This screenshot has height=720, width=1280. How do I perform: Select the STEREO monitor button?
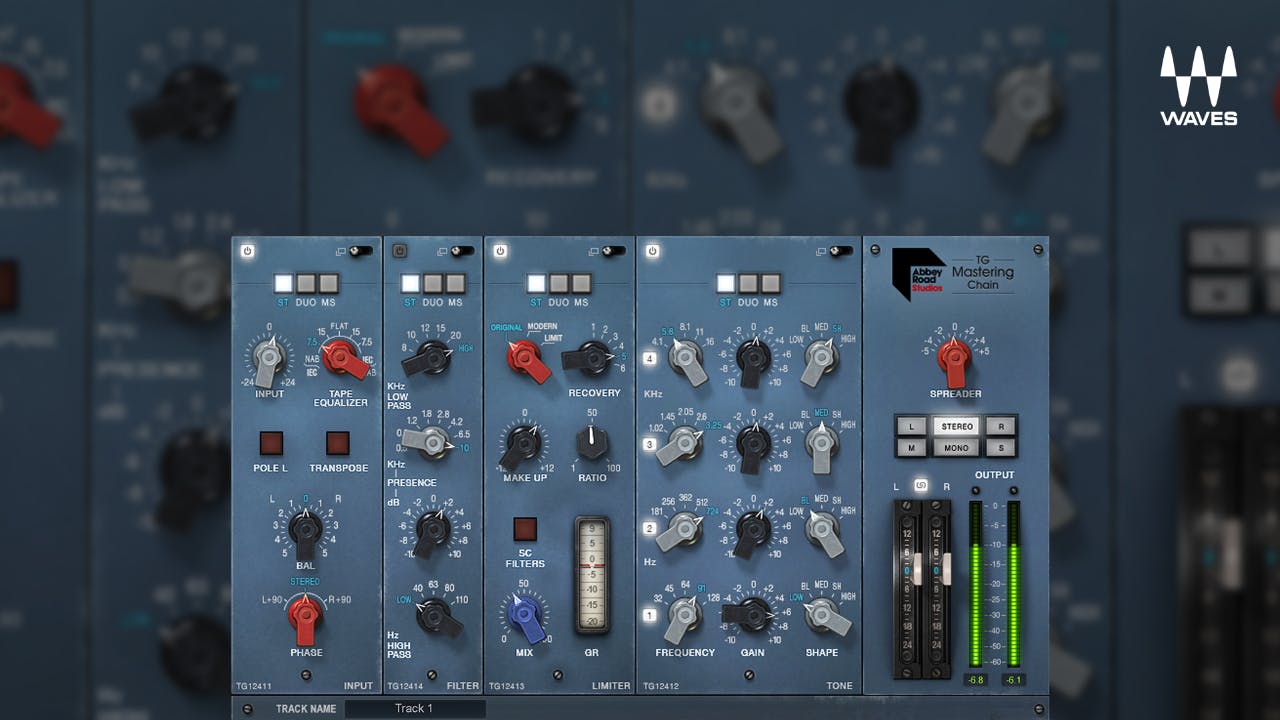click(x=956, y=426)
